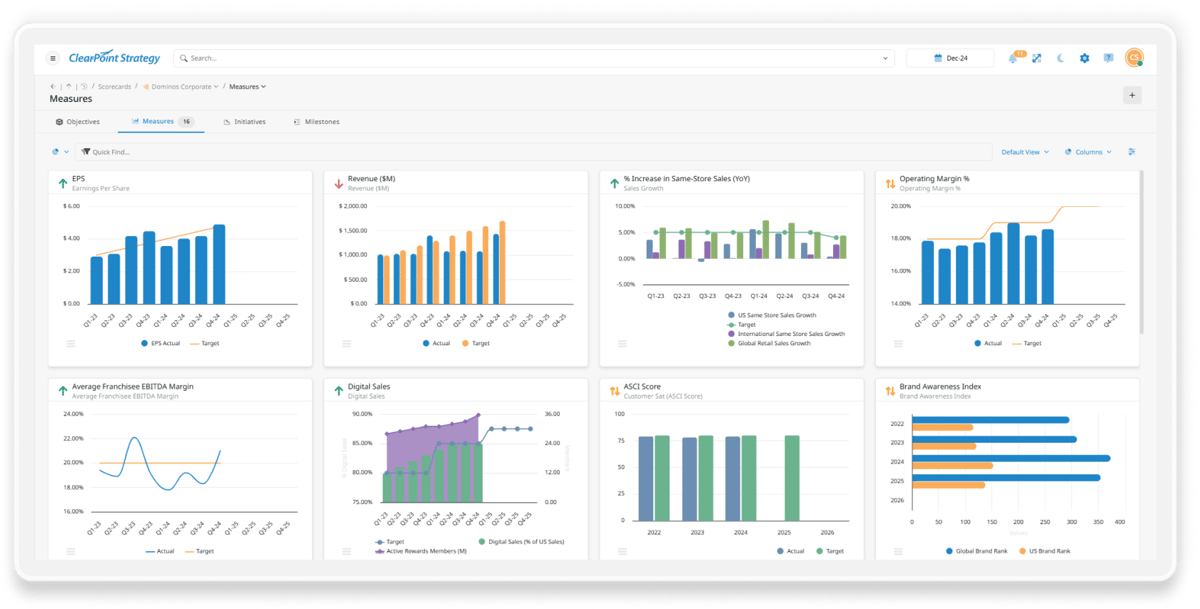Viewport: 1200px width, 609px height.
Task: Click the Quick Find filter field
Action: click(536, 152)
